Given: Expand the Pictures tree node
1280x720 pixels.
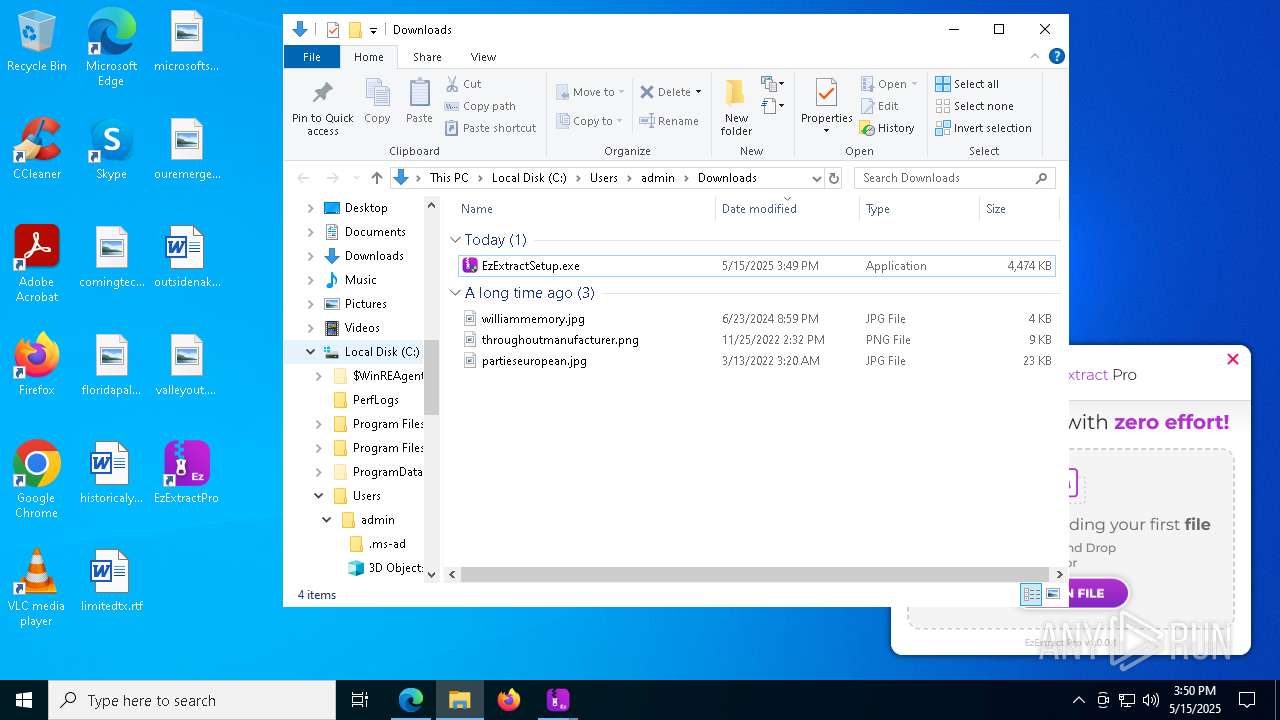Looking at the screenshot, I should pos(311,304).
